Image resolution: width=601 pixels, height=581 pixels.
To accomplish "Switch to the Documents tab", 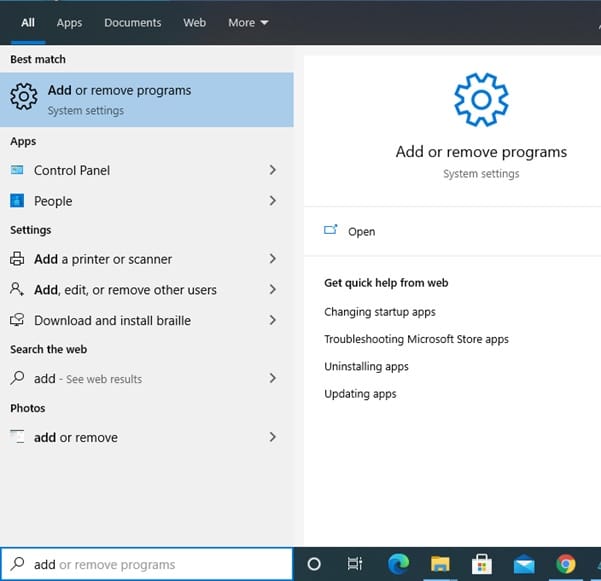I will point(133,23).
